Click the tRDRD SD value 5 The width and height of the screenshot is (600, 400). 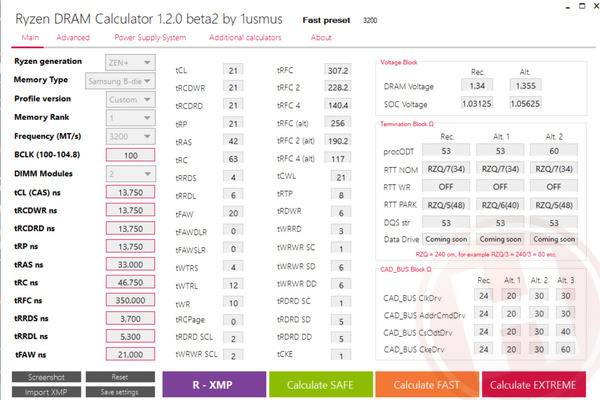341,321
